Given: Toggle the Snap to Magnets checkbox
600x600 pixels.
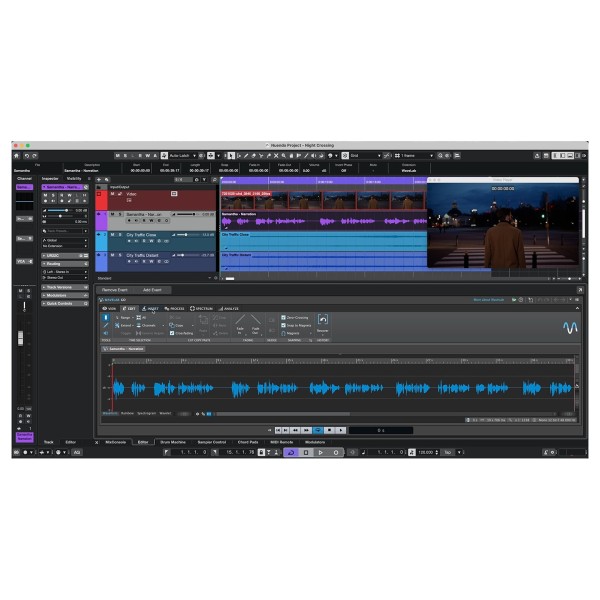Looking at the screenshot, I should tap(283, 325).
